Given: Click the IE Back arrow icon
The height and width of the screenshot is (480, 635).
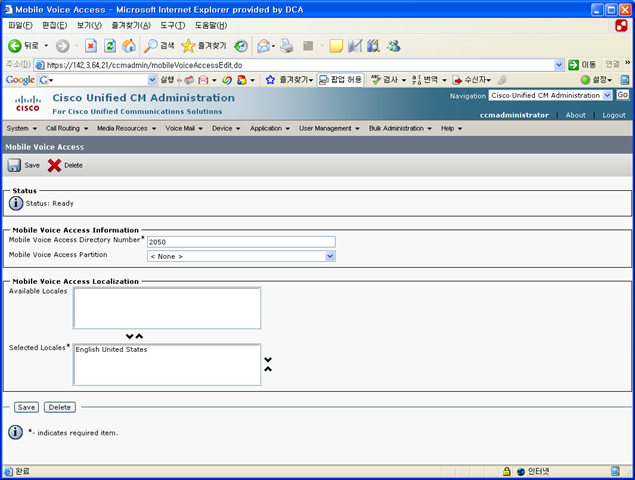Looking at the screenshot, I should [x=15, y=46].
